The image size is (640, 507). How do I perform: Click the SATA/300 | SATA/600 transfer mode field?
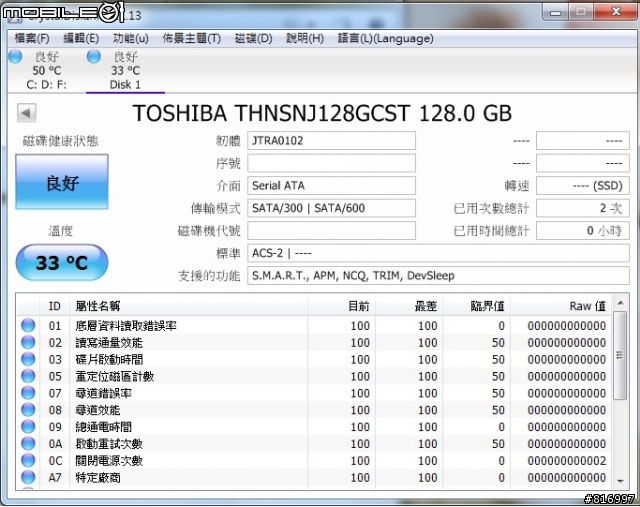(x=331, y=208)
